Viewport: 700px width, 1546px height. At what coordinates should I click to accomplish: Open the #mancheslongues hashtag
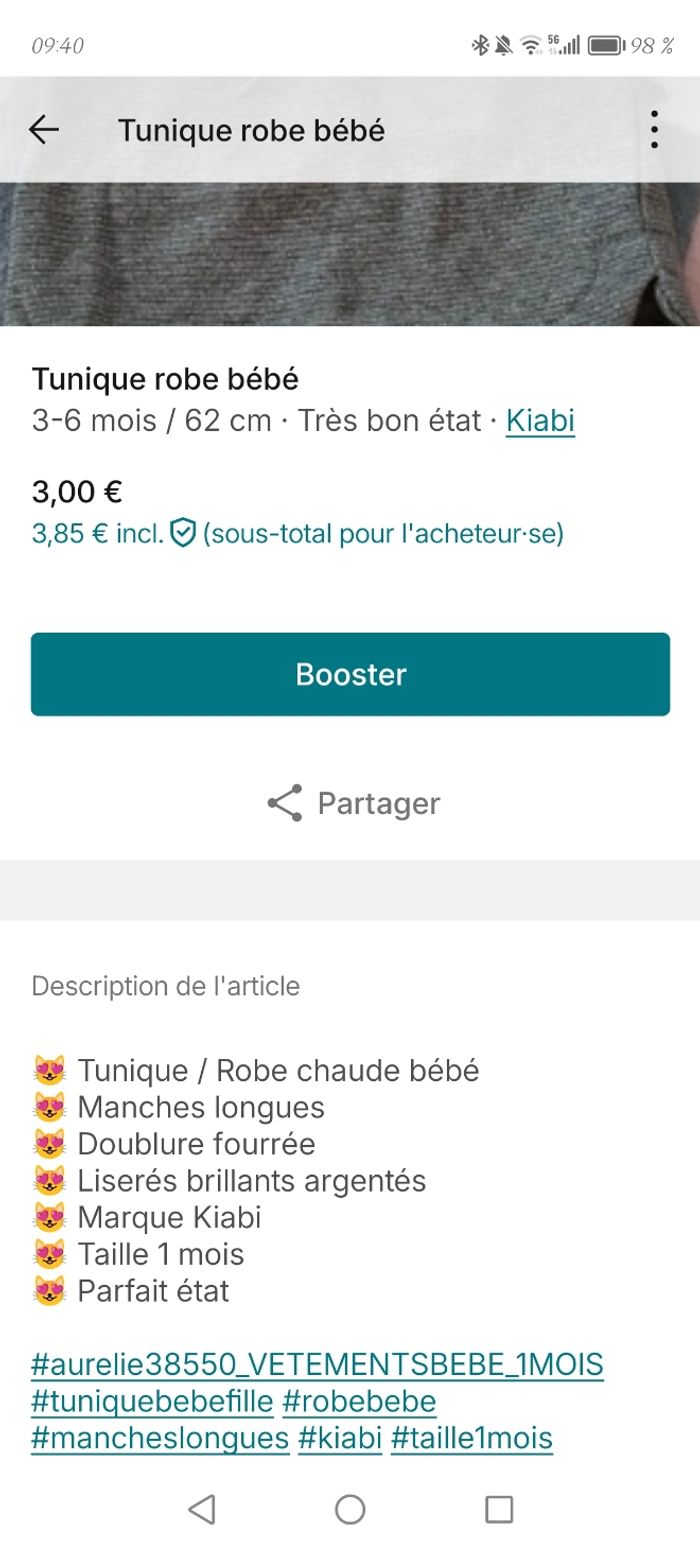pyautogui.click(x=160, y=1438)
